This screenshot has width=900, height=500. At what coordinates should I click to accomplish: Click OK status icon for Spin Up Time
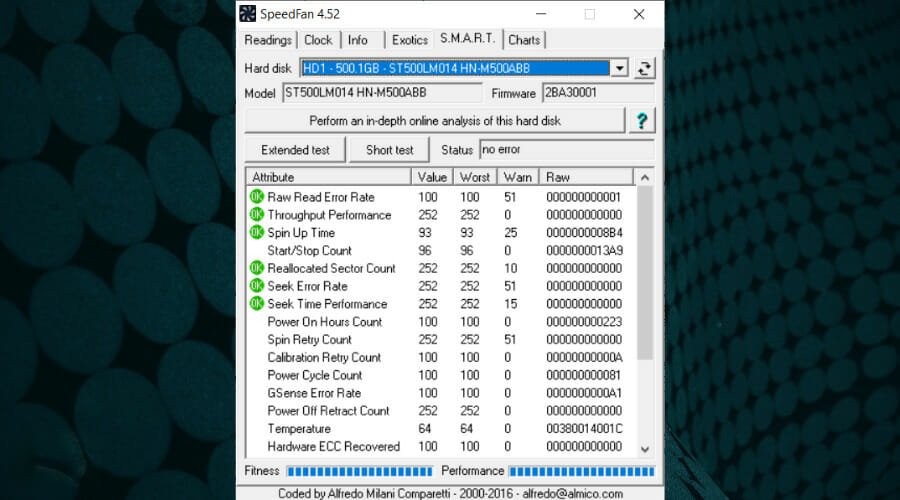point(257,232)
